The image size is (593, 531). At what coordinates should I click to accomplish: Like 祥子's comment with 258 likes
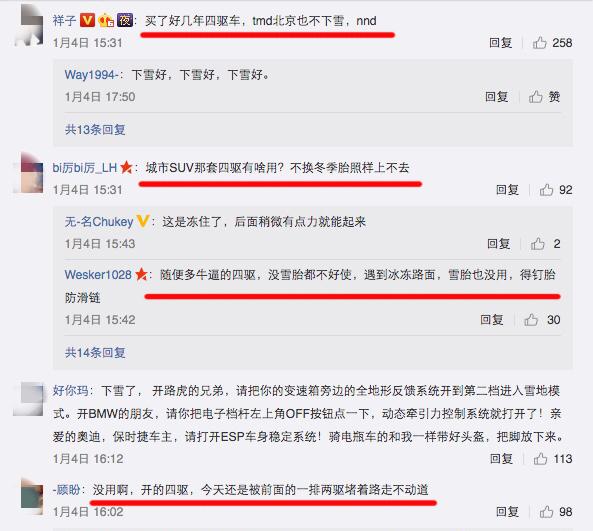(540, 43)
